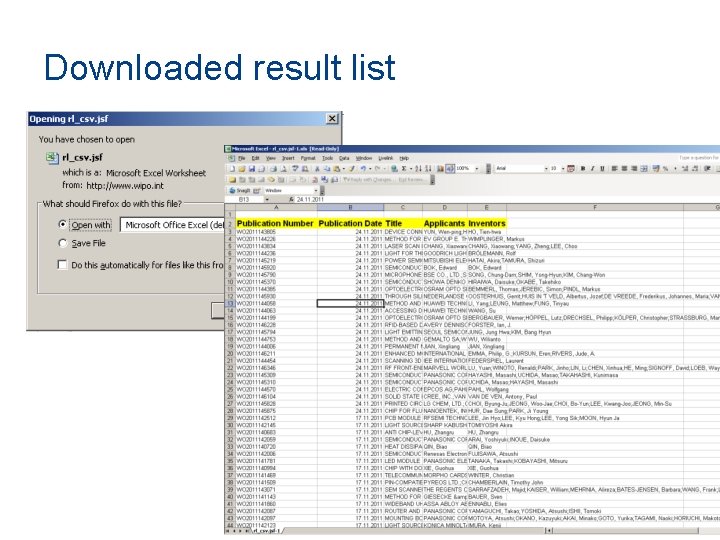Open the Name Box dropdown arrow
The width and height of the screenshot is (720, 540).
click(267, 199)
